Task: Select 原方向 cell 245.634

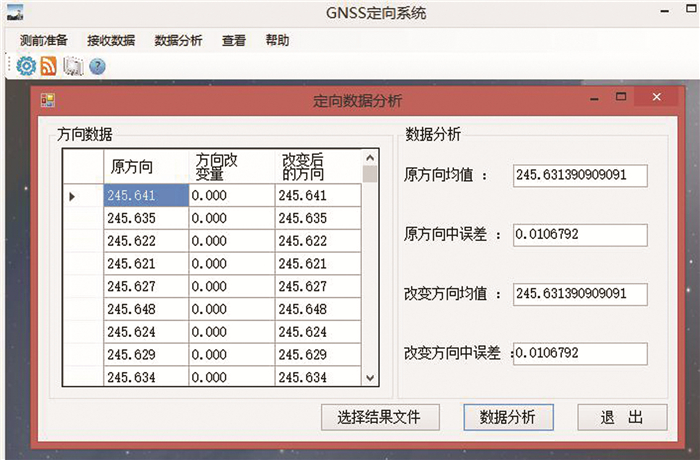Action: point(146,376)
